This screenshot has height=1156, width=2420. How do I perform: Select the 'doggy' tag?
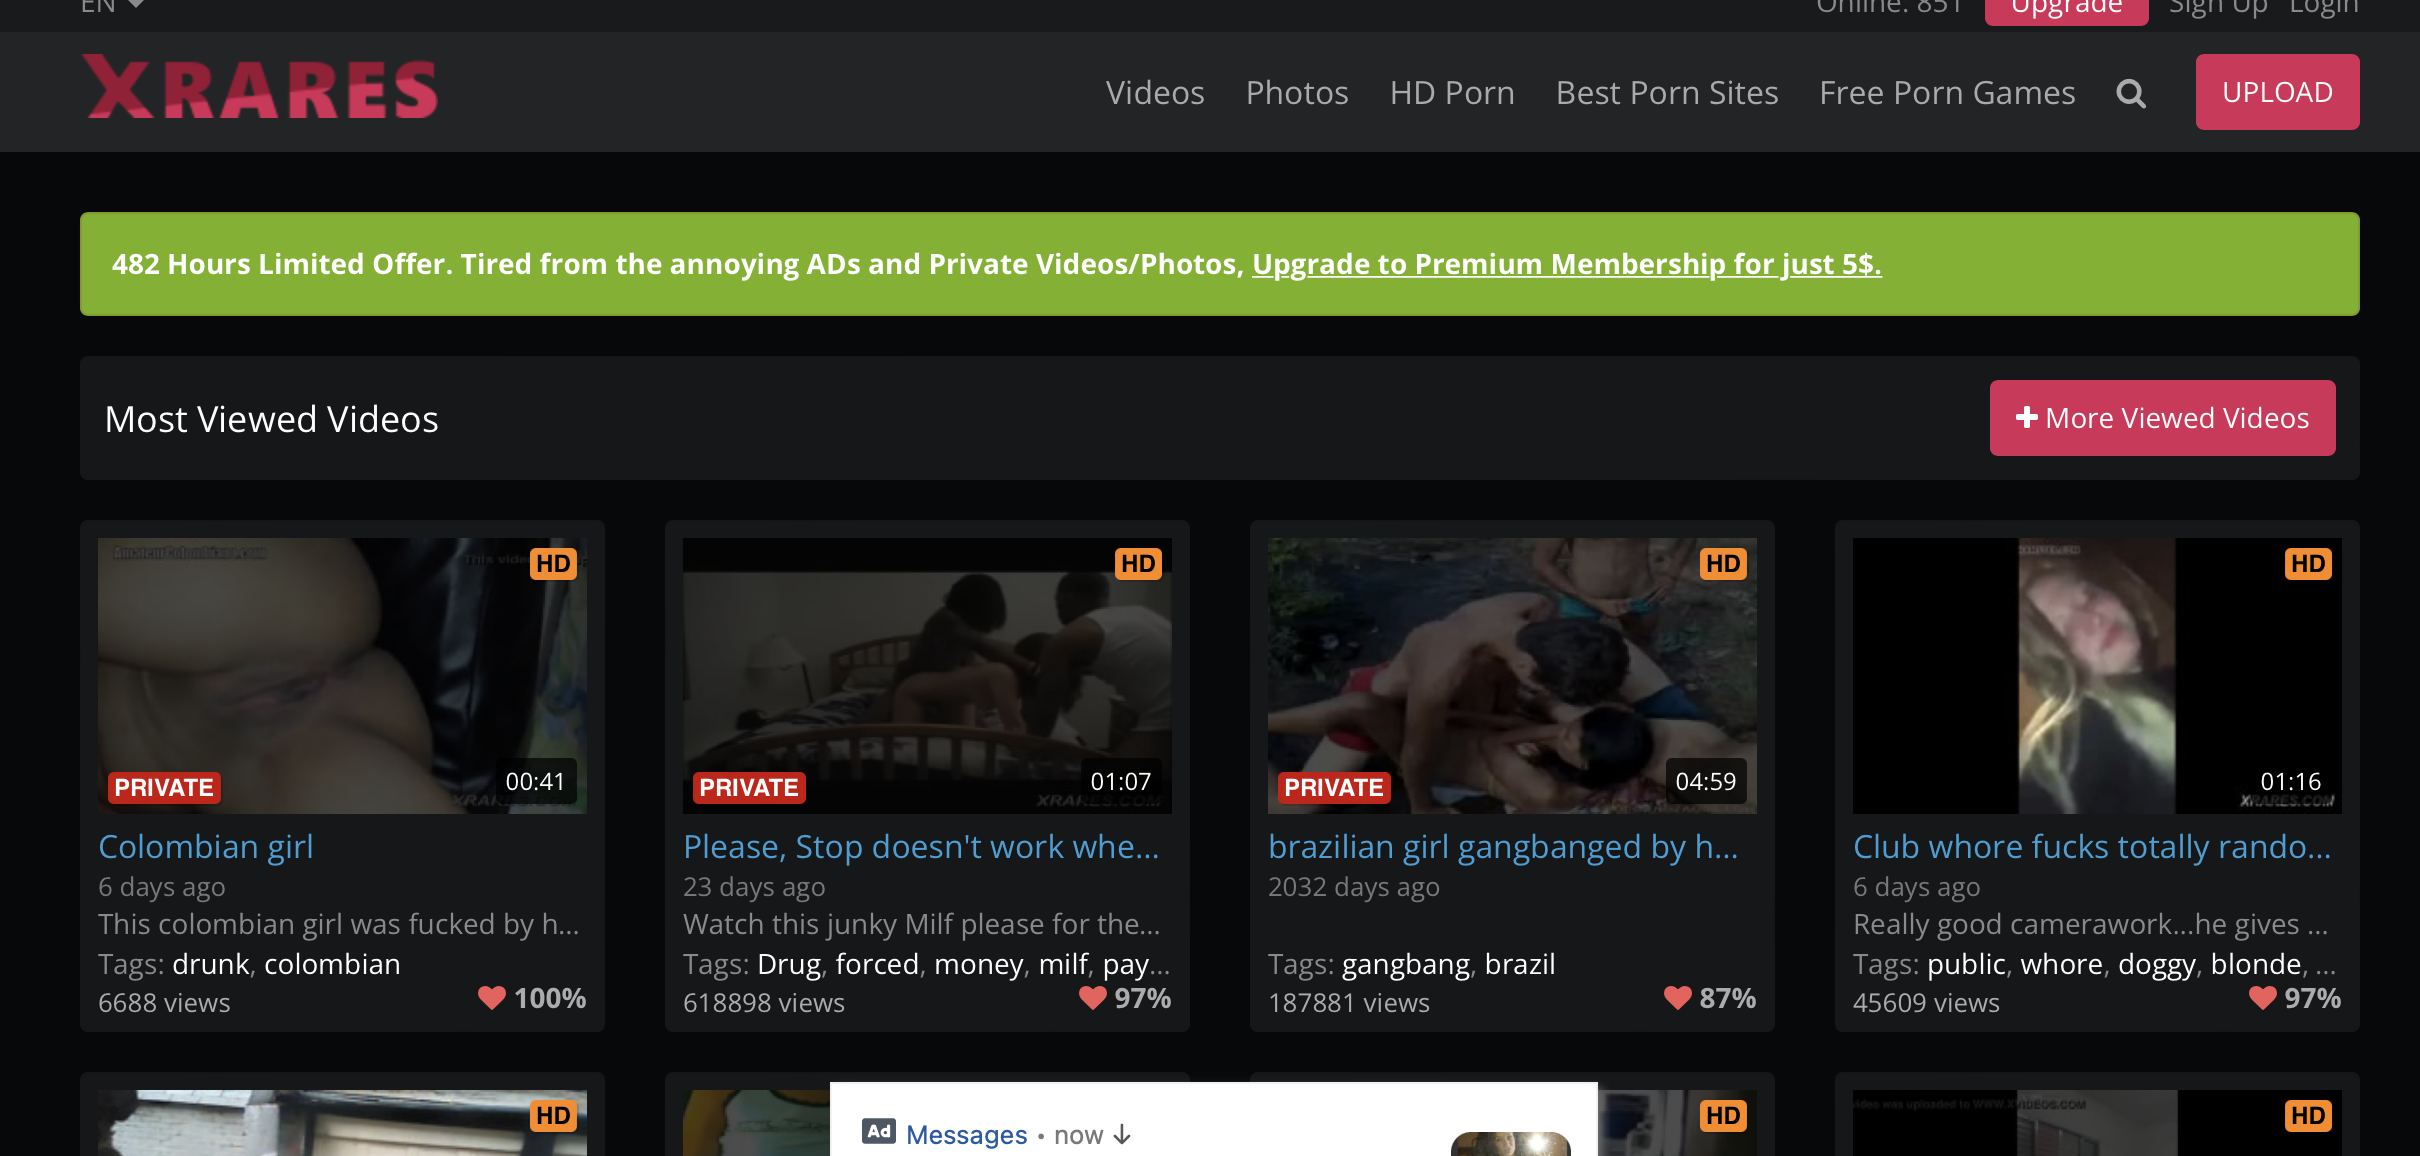tap(2157, 966)
